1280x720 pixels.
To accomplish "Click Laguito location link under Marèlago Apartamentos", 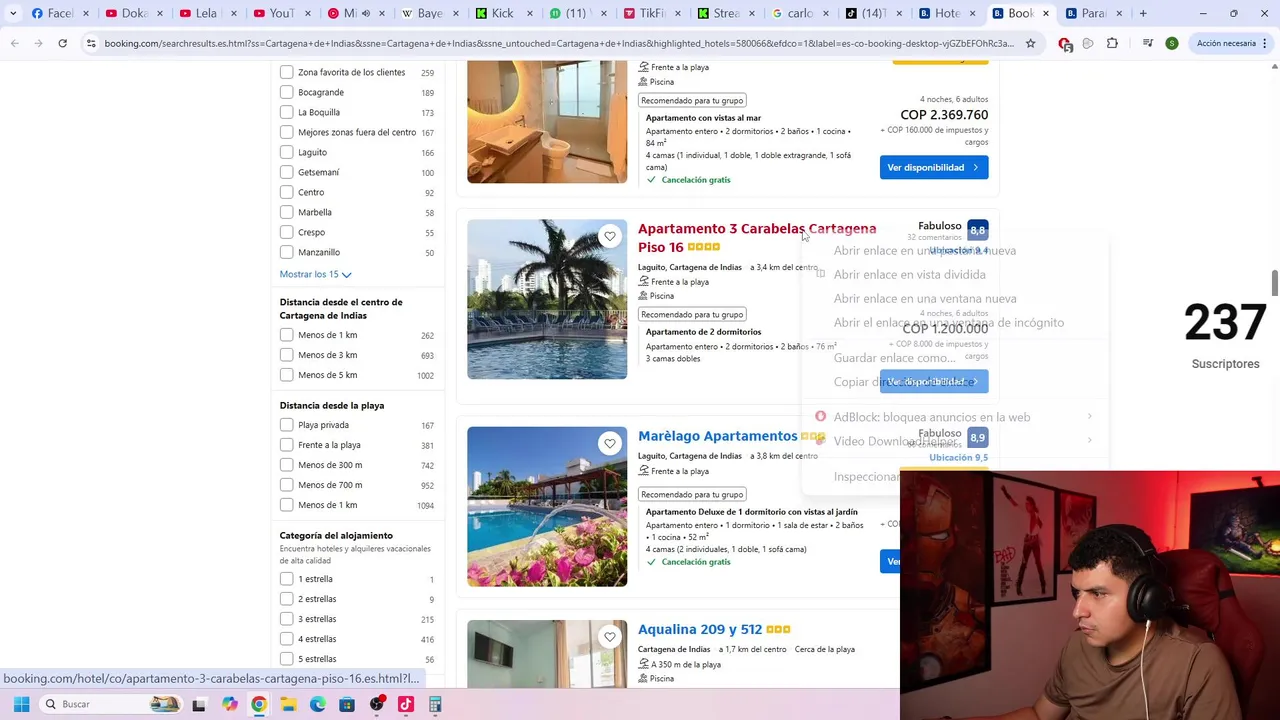I will click(x=690, y=456).
